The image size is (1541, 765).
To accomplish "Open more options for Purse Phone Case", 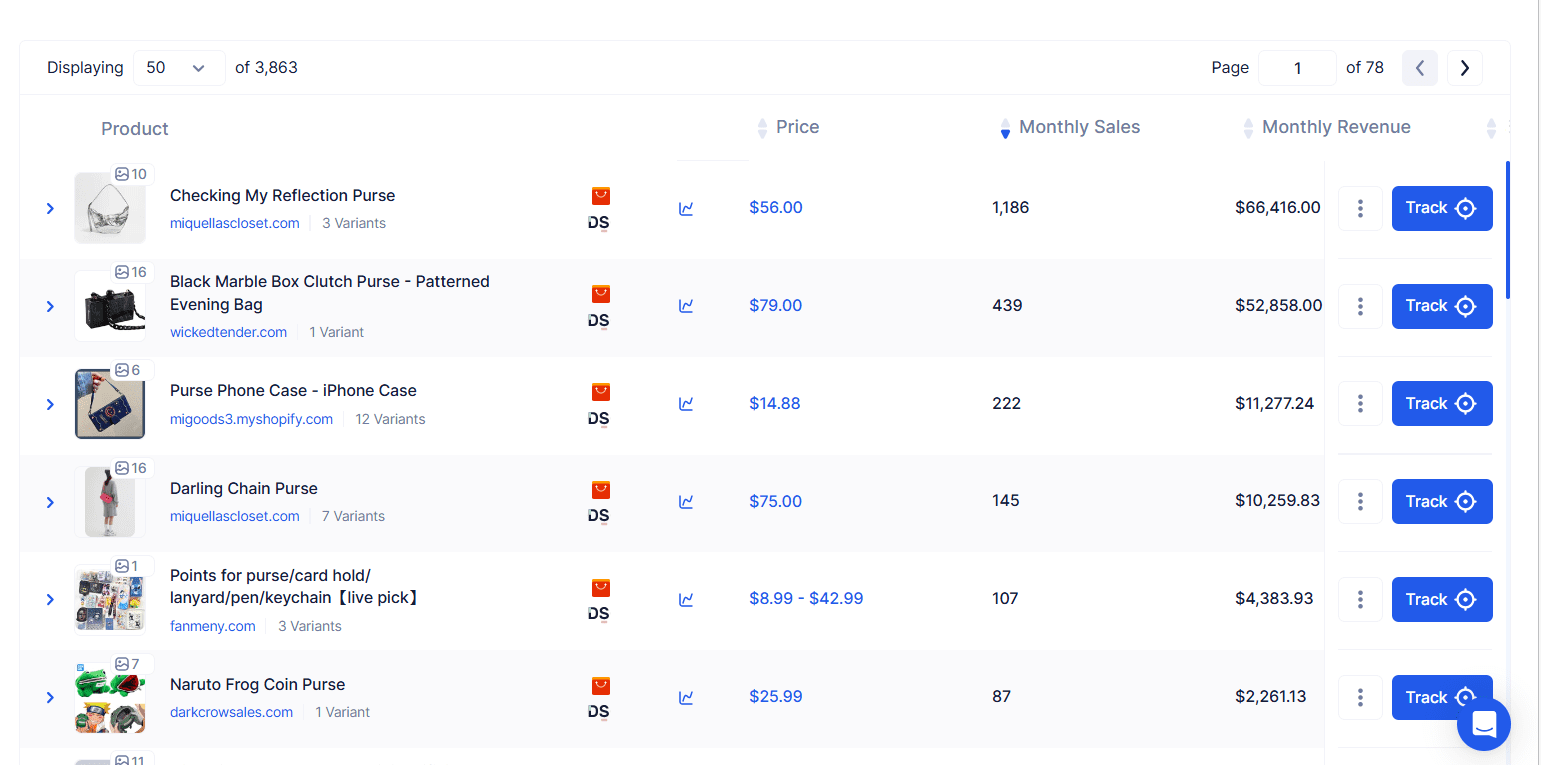I will coord(1360,403).
